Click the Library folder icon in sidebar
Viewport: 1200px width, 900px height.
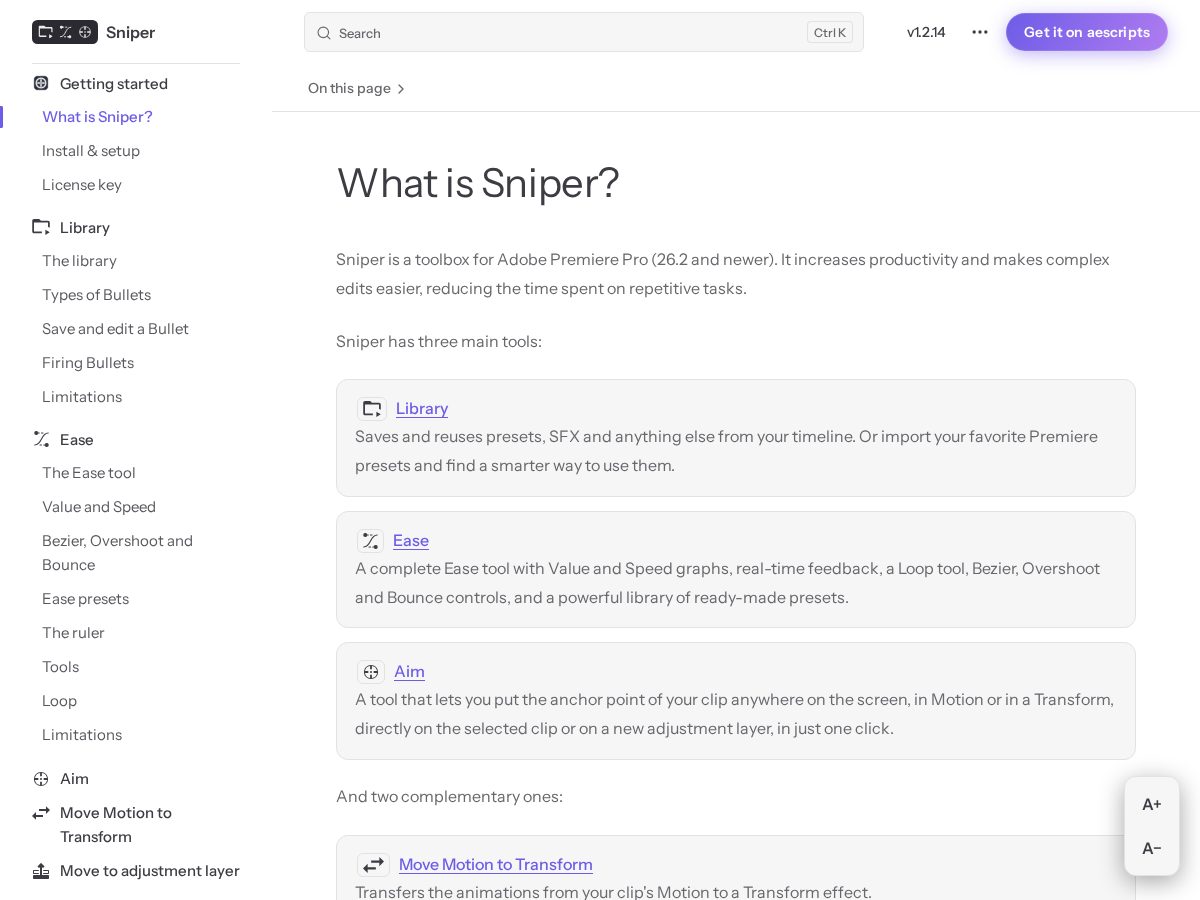click(x=41, y=227)
